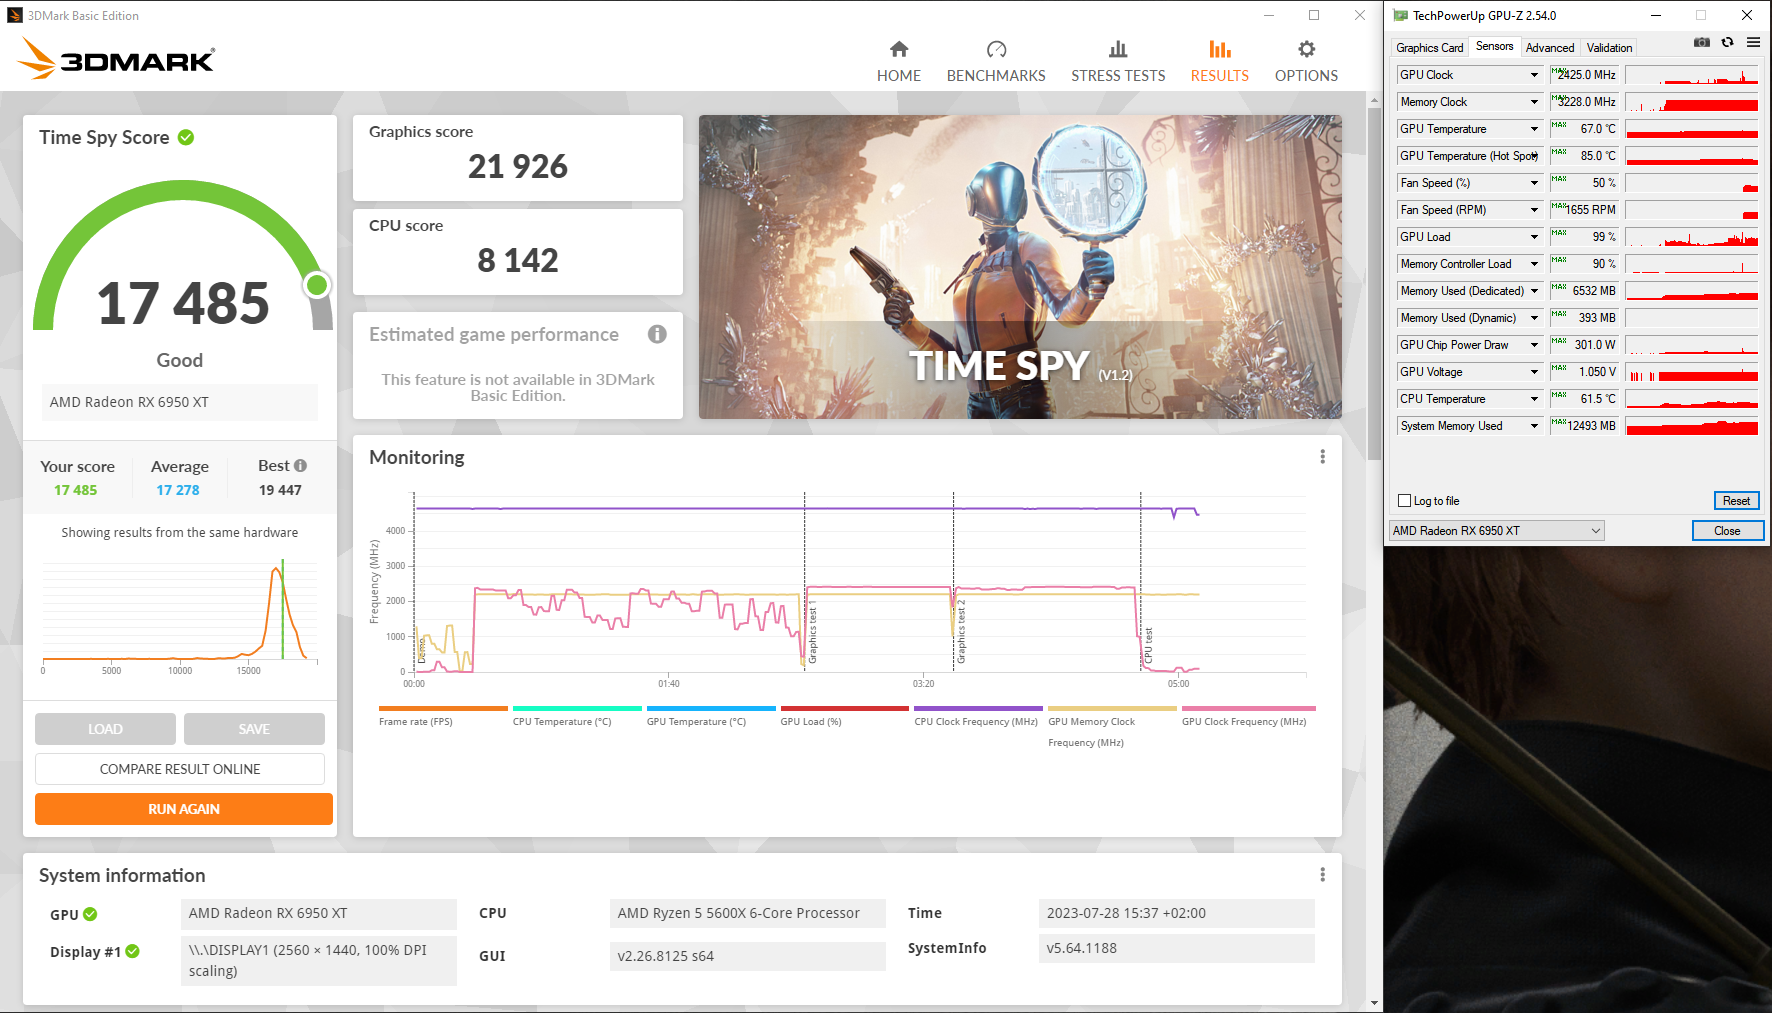This screenshot has height=1013, width=1772.
Task: Click the CPU test timeline marker
Action: 1148,646
